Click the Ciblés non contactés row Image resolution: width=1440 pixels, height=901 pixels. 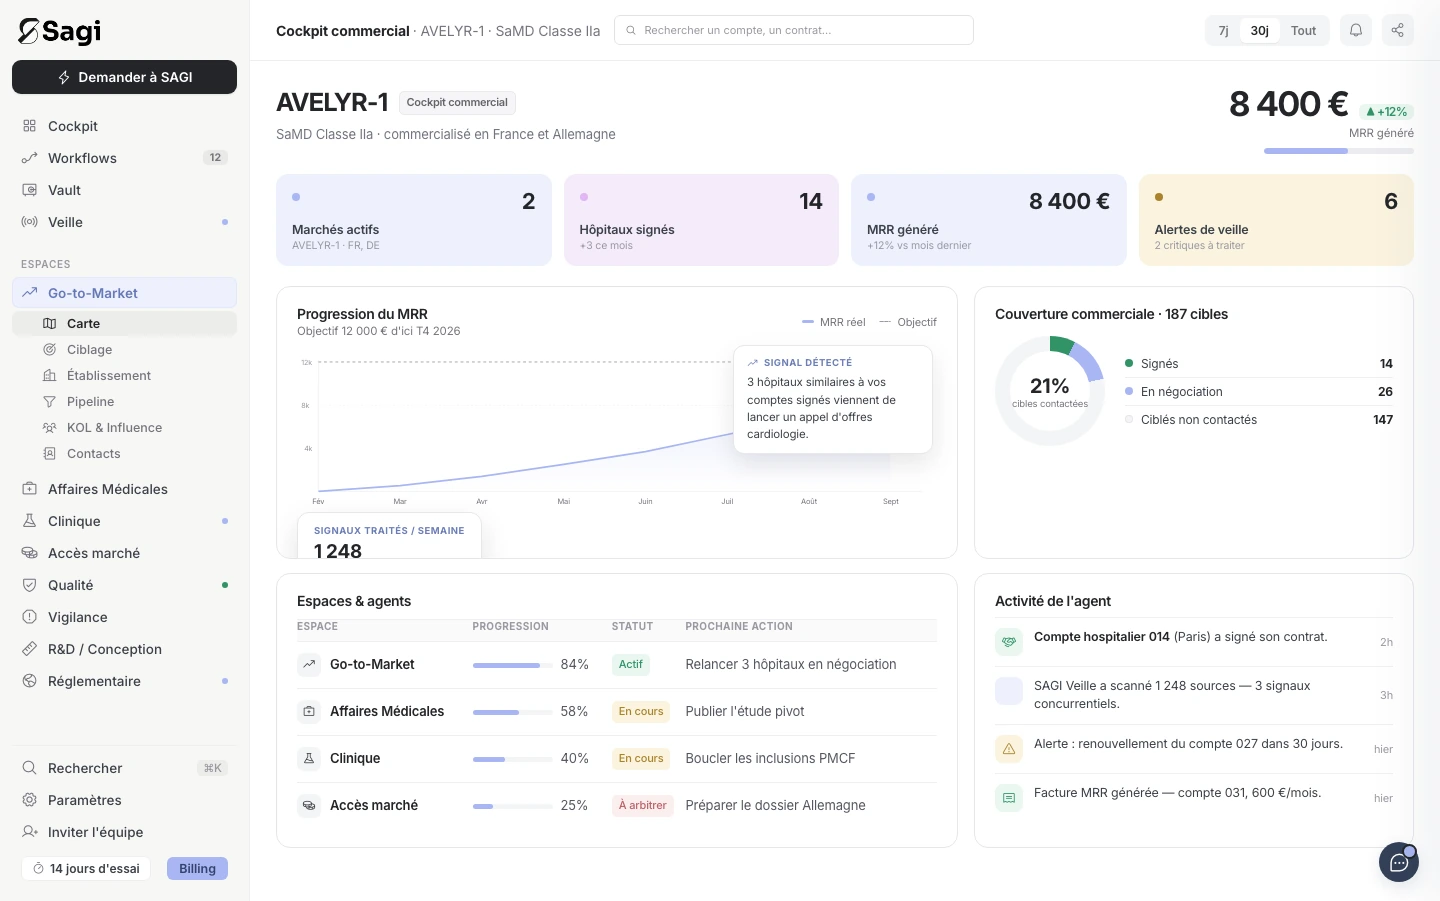1259,420
